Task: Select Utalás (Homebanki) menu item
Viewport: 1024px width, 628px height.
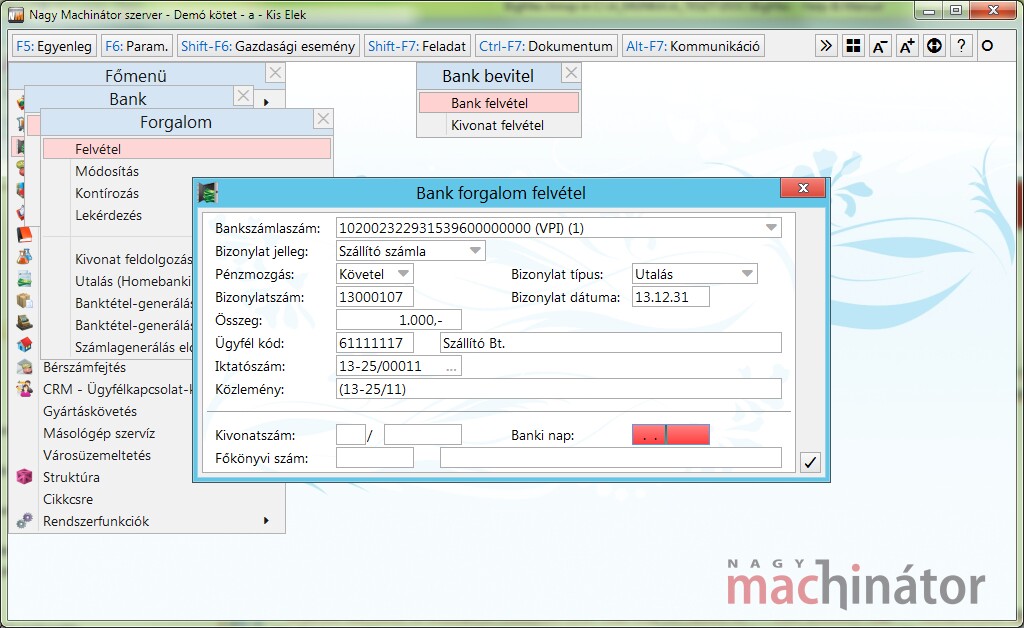Action: pos(133,281)
